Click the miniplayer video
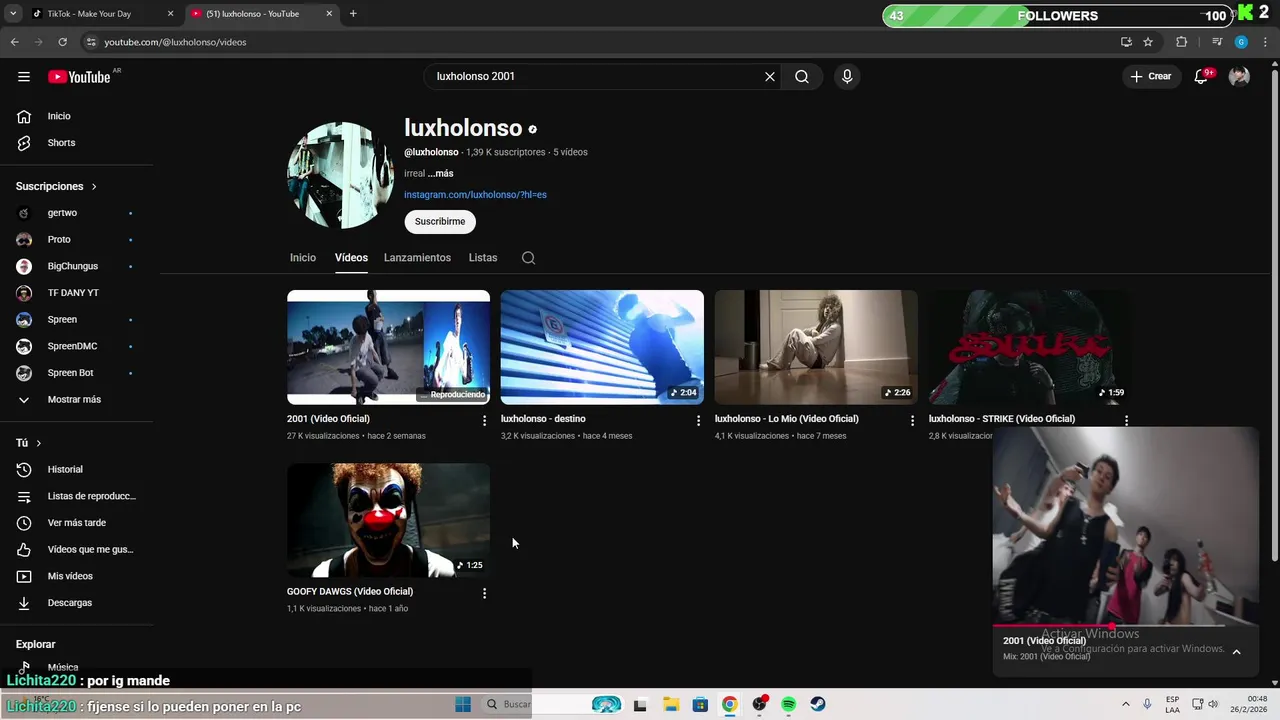 coord(1125,526)
